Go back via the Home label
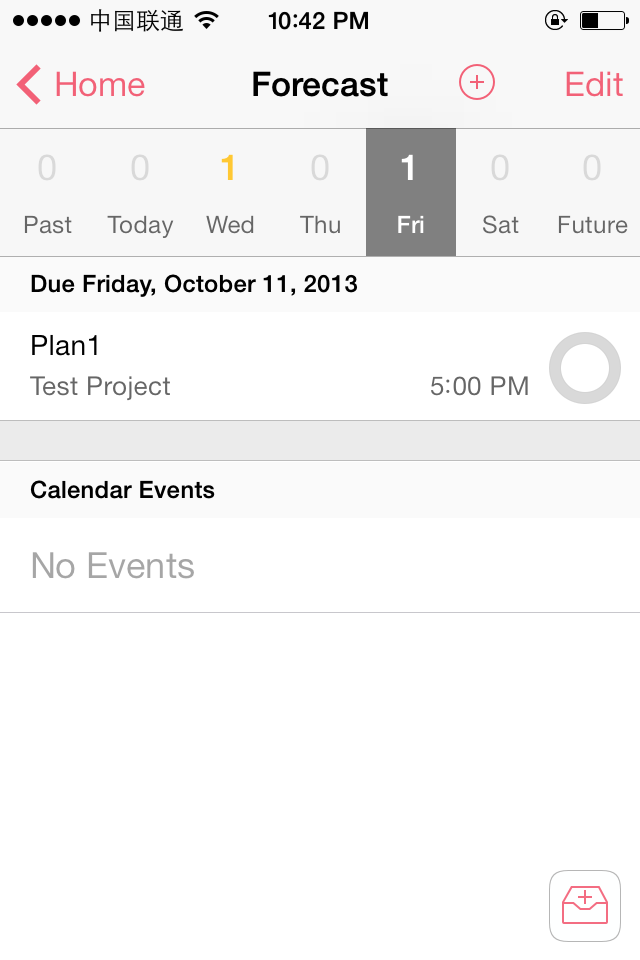 coord(100,84)
